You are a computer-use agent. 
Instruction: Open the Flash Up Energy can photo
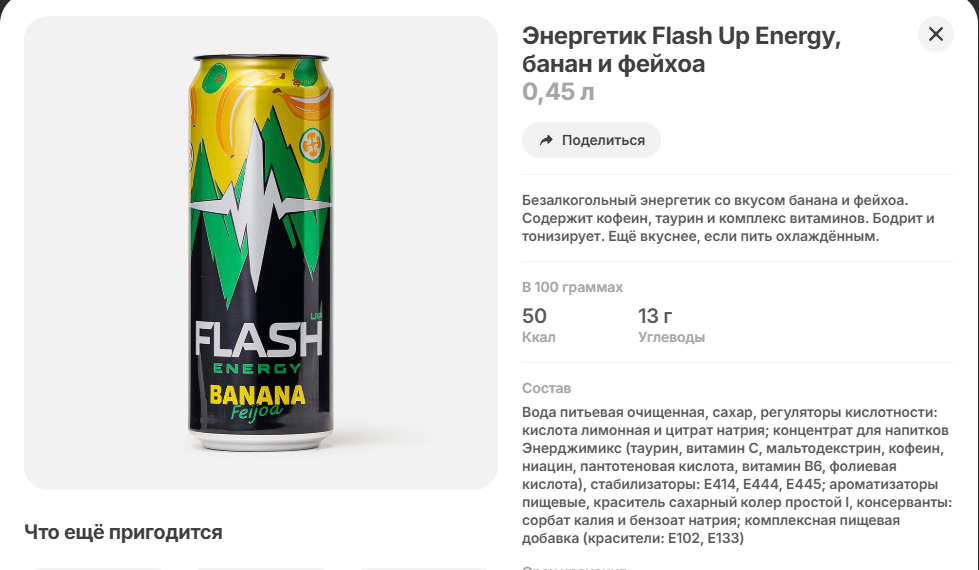tap(261, 253)
